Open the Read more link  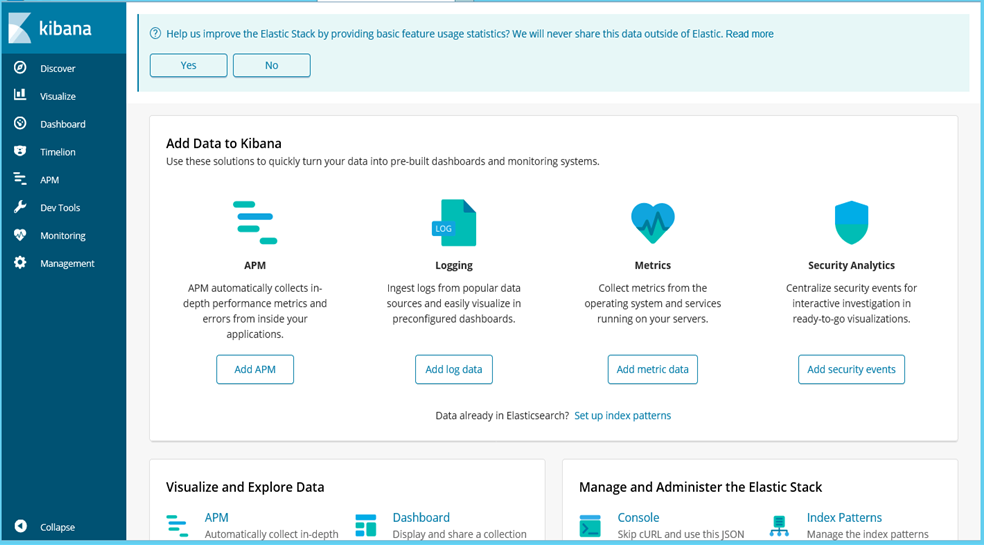(749, 34)
